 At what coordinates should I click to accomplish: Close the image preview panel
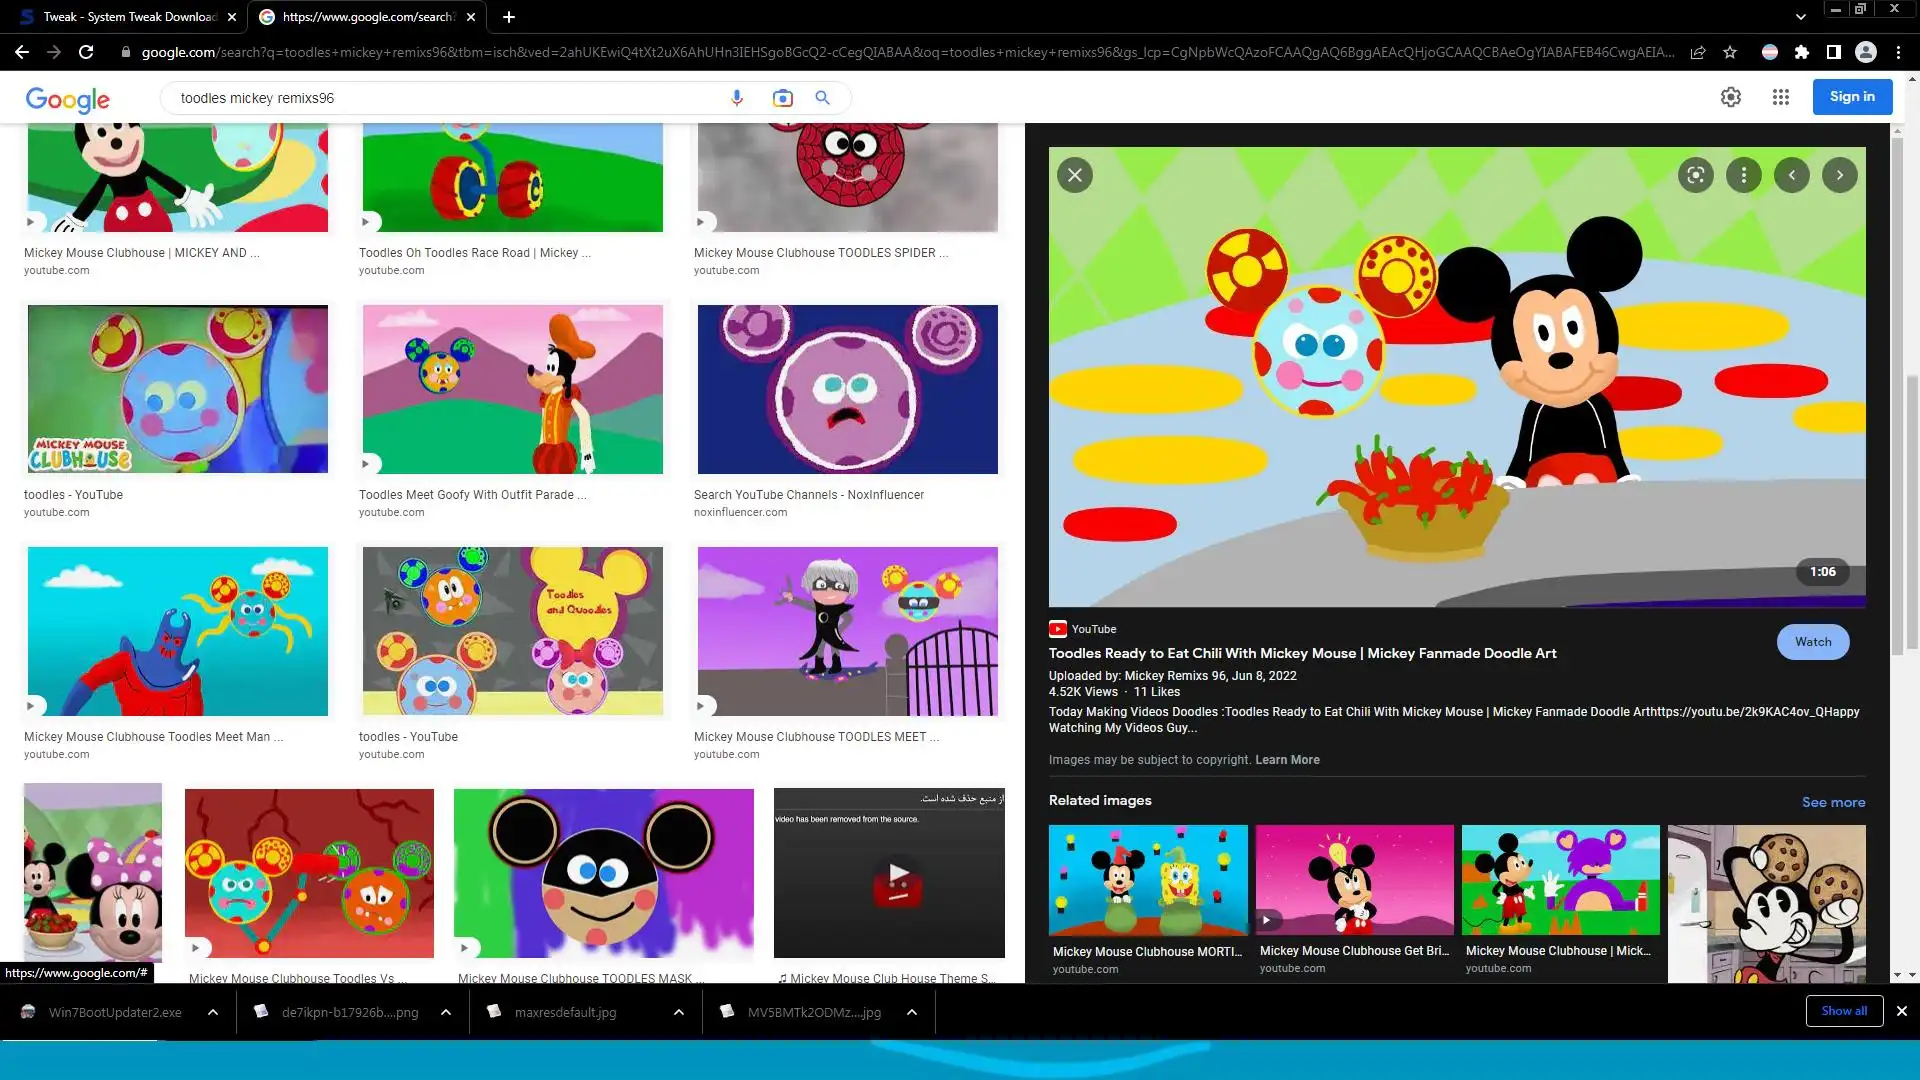coord(1074,176)
